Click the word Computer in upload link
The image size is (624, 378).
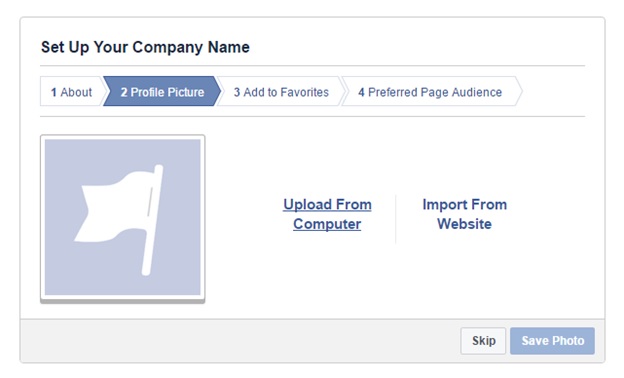point(327,224)
